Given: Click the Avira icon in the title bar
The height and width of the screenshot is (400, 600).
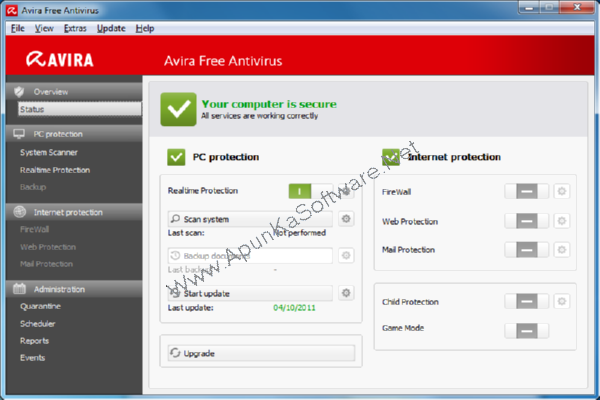Looking at the screenshot, I should pyautogui.click(x=11, y=10).
